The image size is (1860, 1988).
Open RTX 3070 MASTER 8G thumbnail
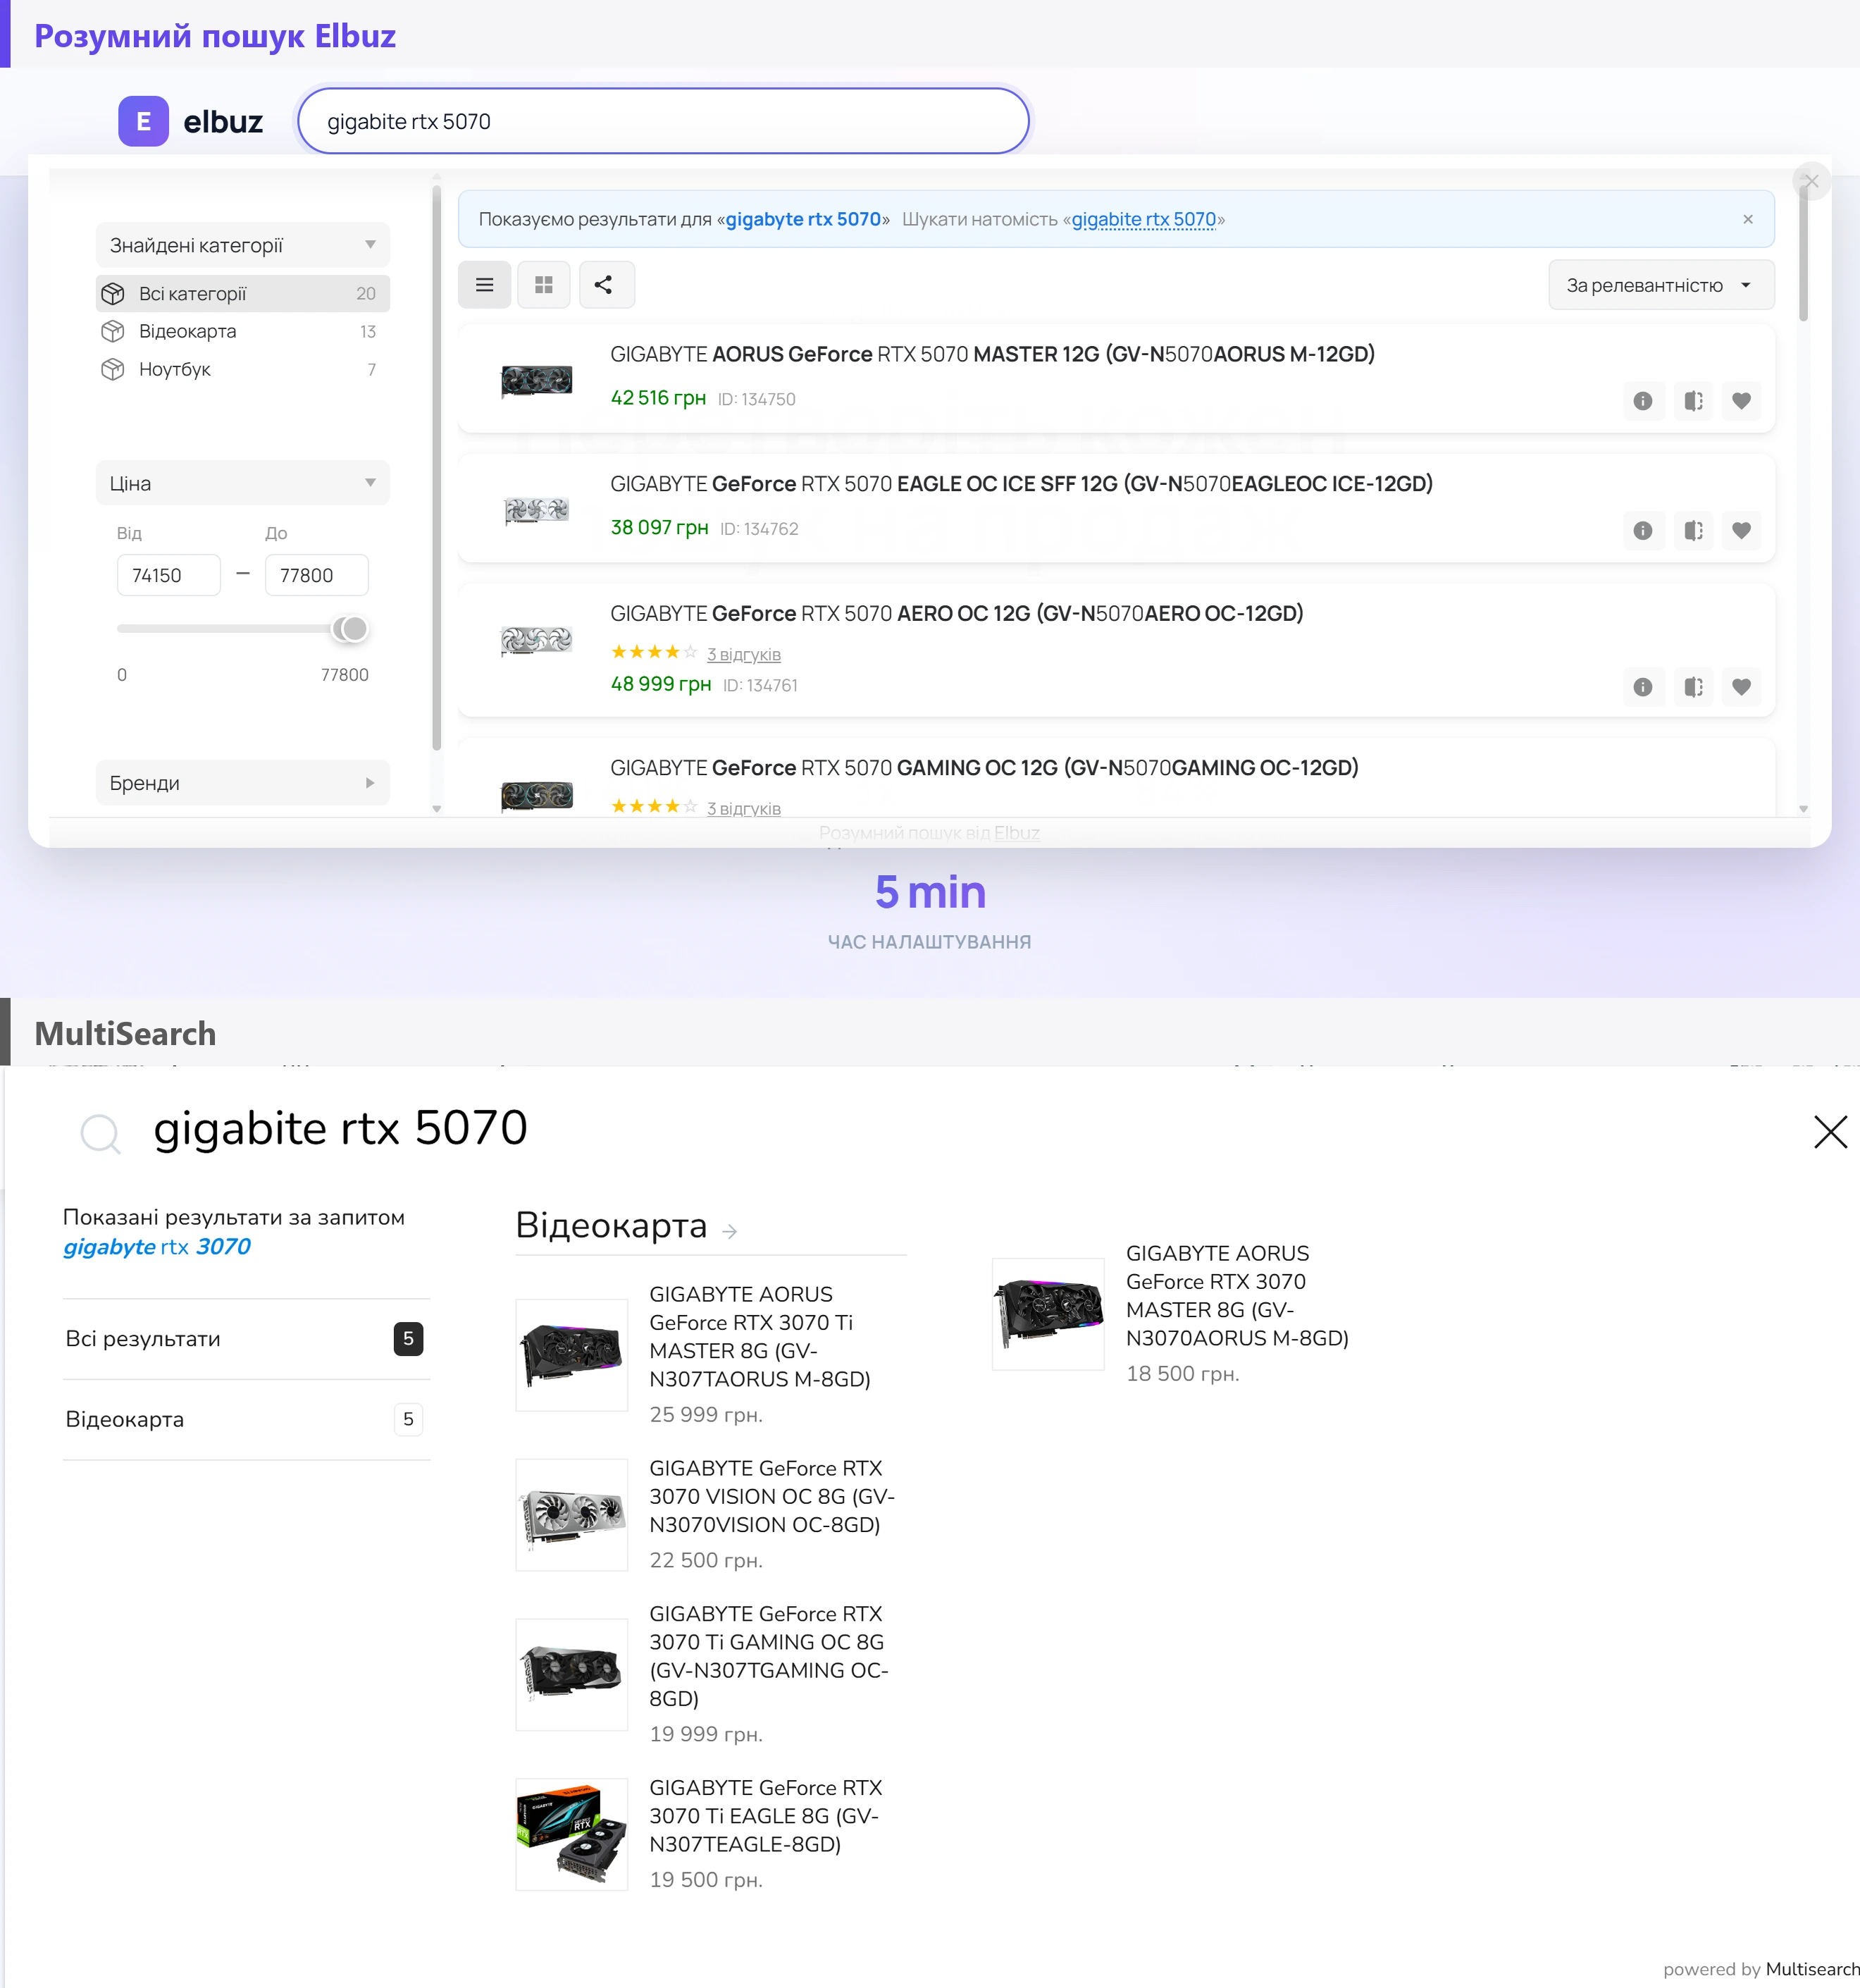click(x=1048, y=1314)
